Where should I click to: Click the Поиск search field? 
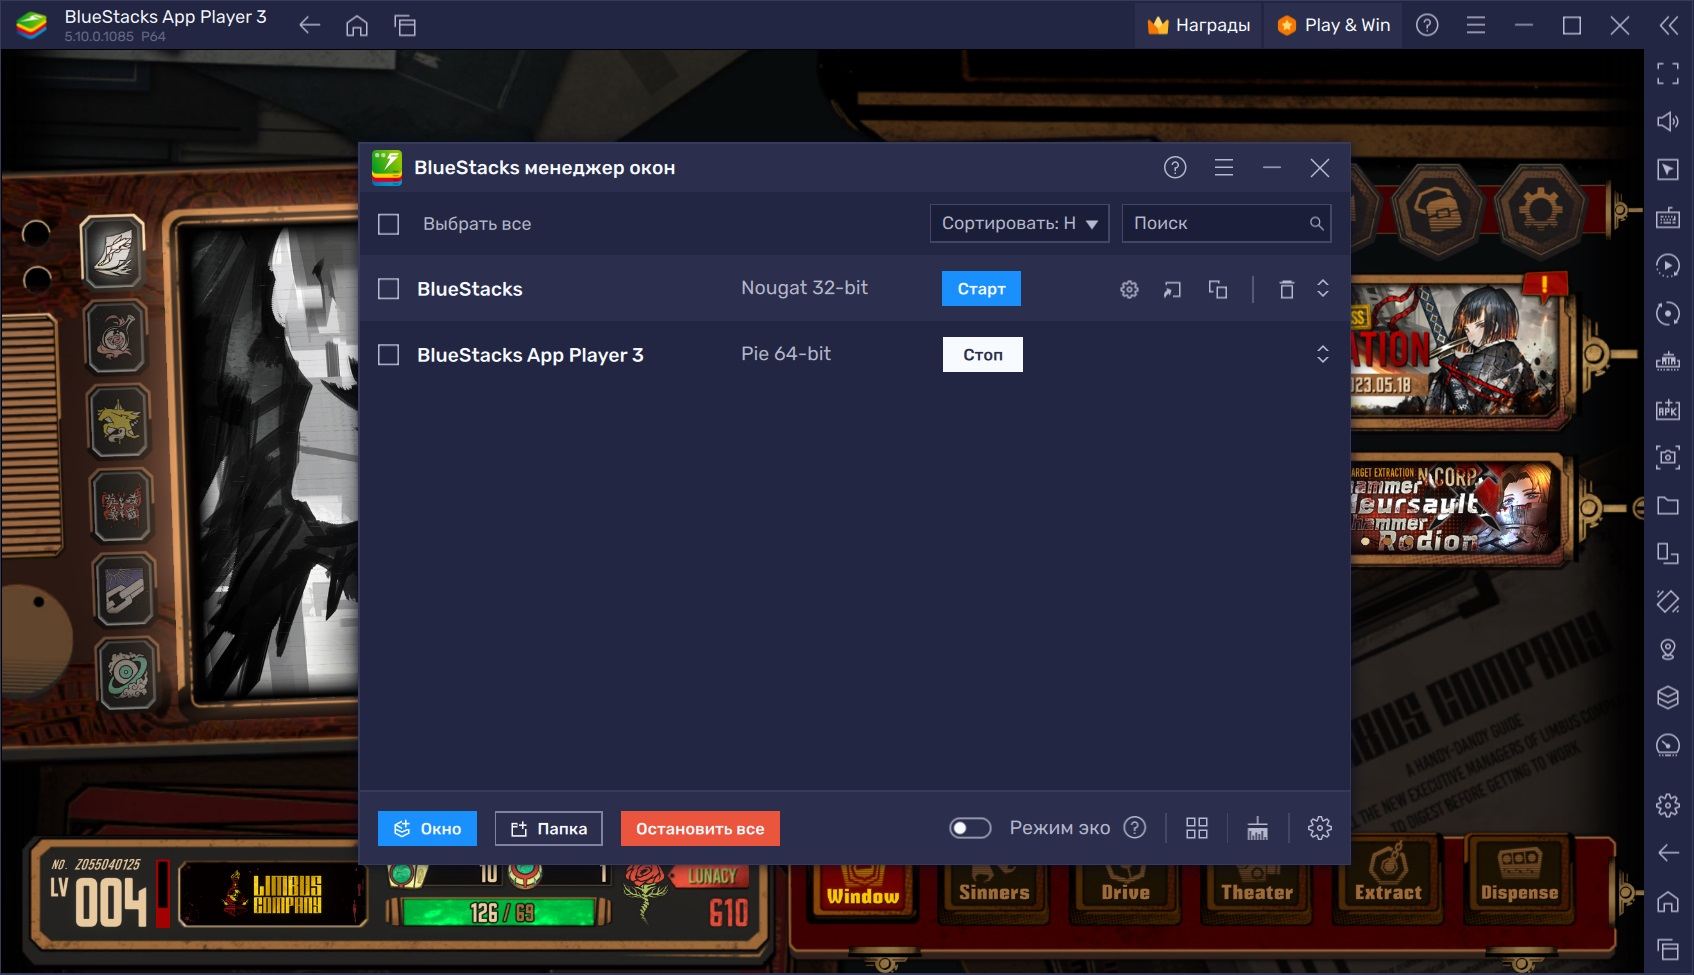(x=1226, y=224)
